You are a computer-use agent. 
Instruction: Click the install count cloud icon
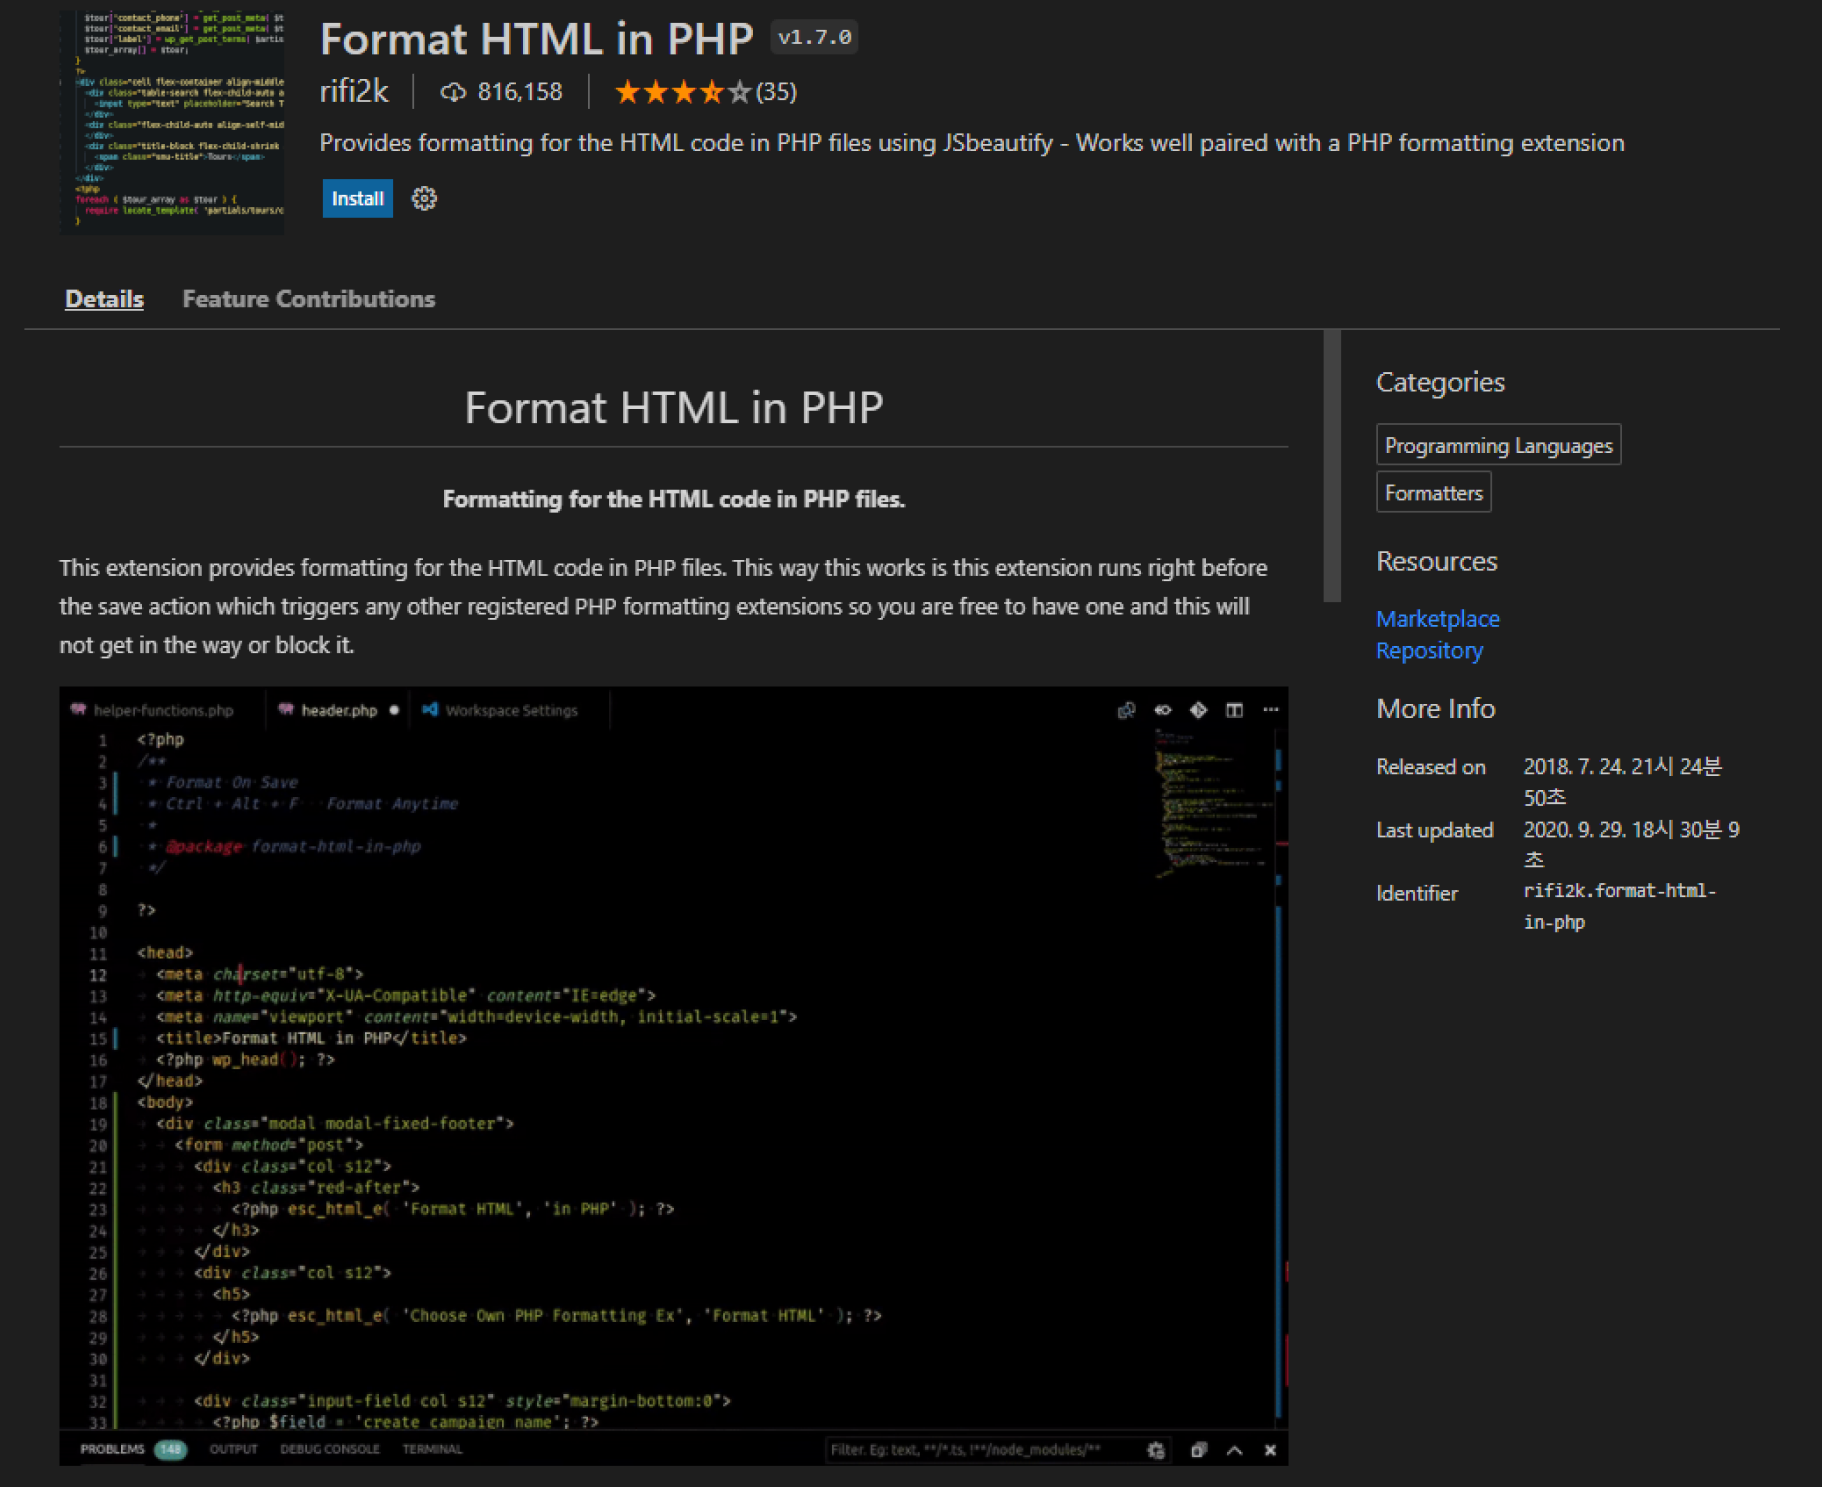(x=453, y=92)
